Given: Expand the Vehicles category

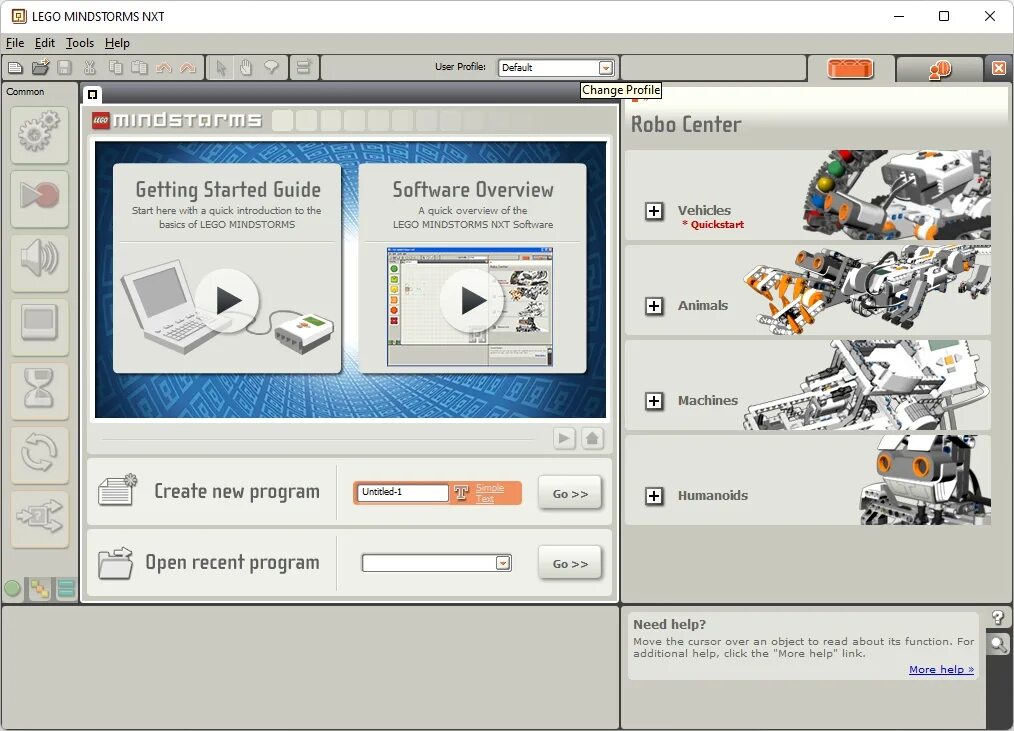Looking at the screenshot, I should (x=654, y=211).
